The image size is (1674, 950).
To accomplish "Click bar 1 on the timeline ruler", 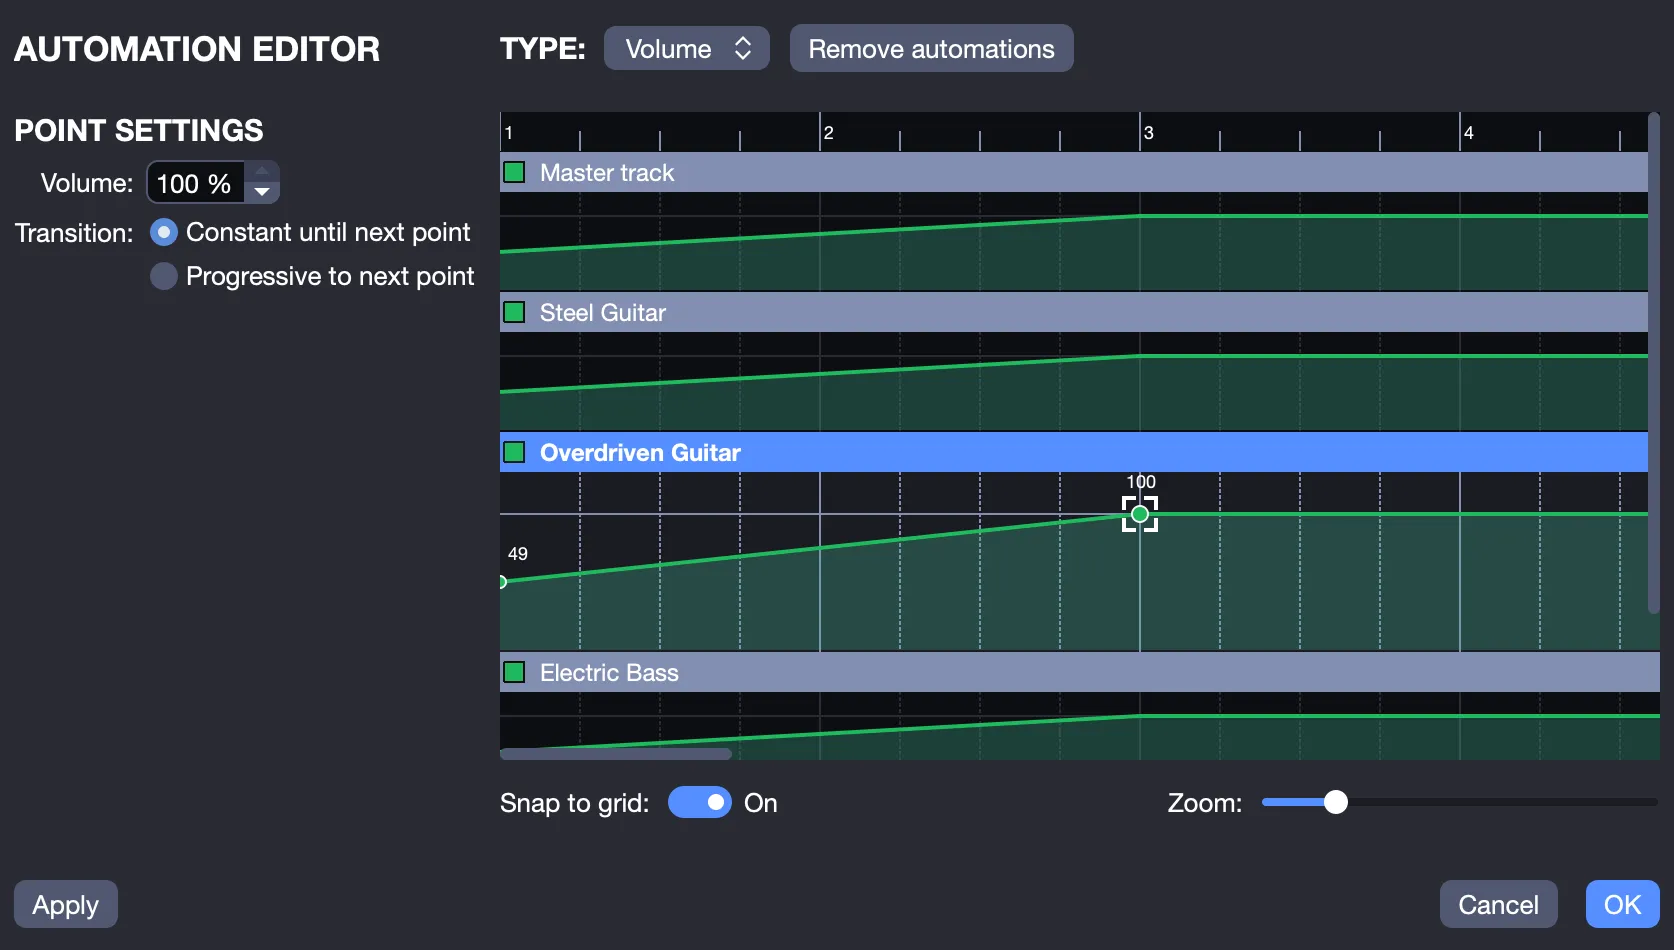I will tap(509, 133).
